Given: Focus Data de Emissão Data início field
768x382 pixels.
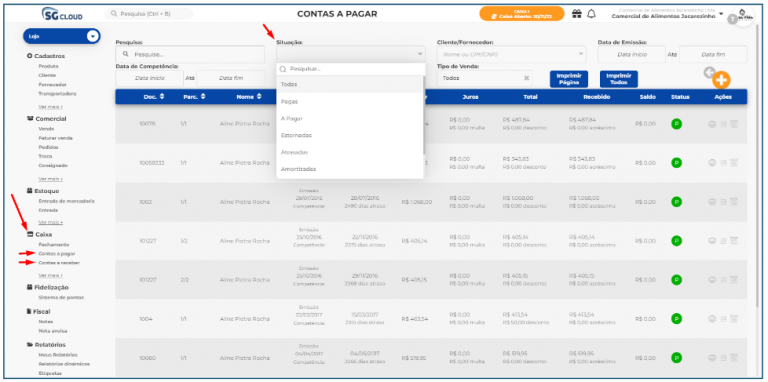Looking at the screenshot, I should [x=631, y=54].
